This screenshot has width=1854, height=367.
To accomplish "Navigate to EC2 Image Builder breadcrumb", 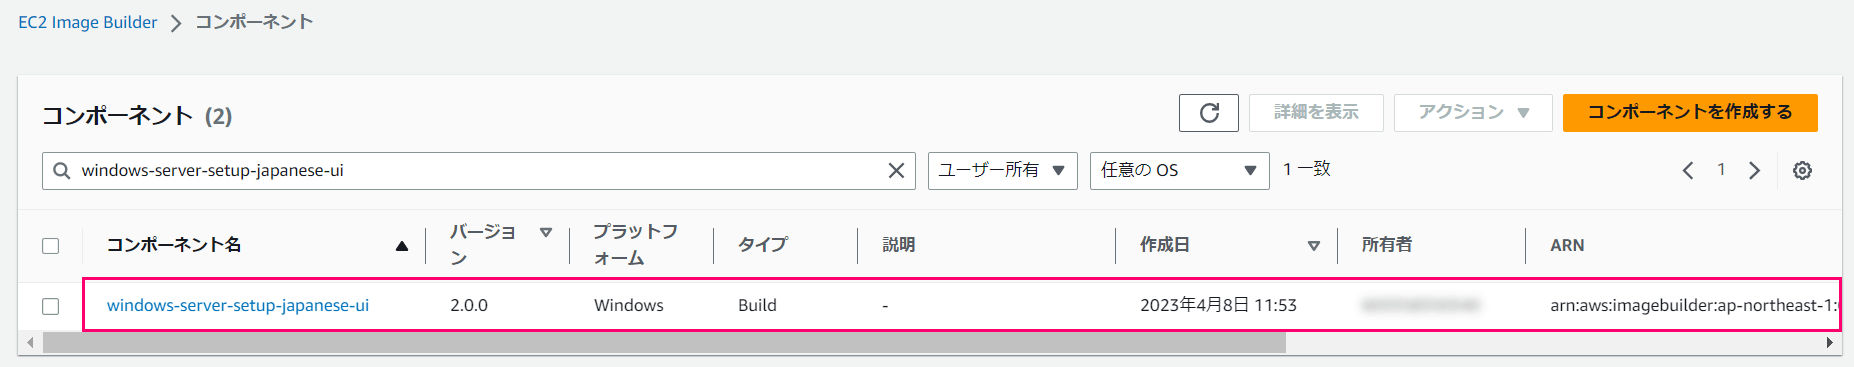I will pos(88,22).
